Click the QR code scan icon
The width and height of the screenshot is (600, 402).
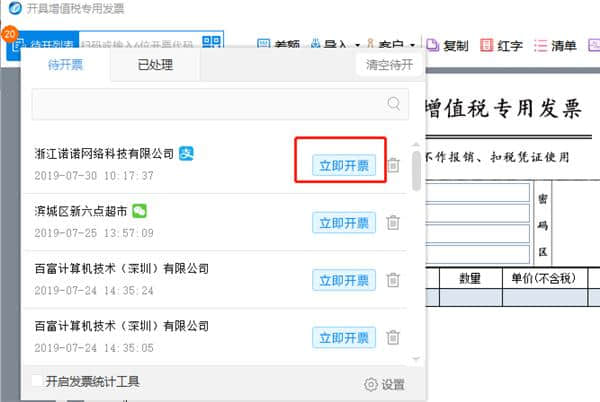pos(211,41)
